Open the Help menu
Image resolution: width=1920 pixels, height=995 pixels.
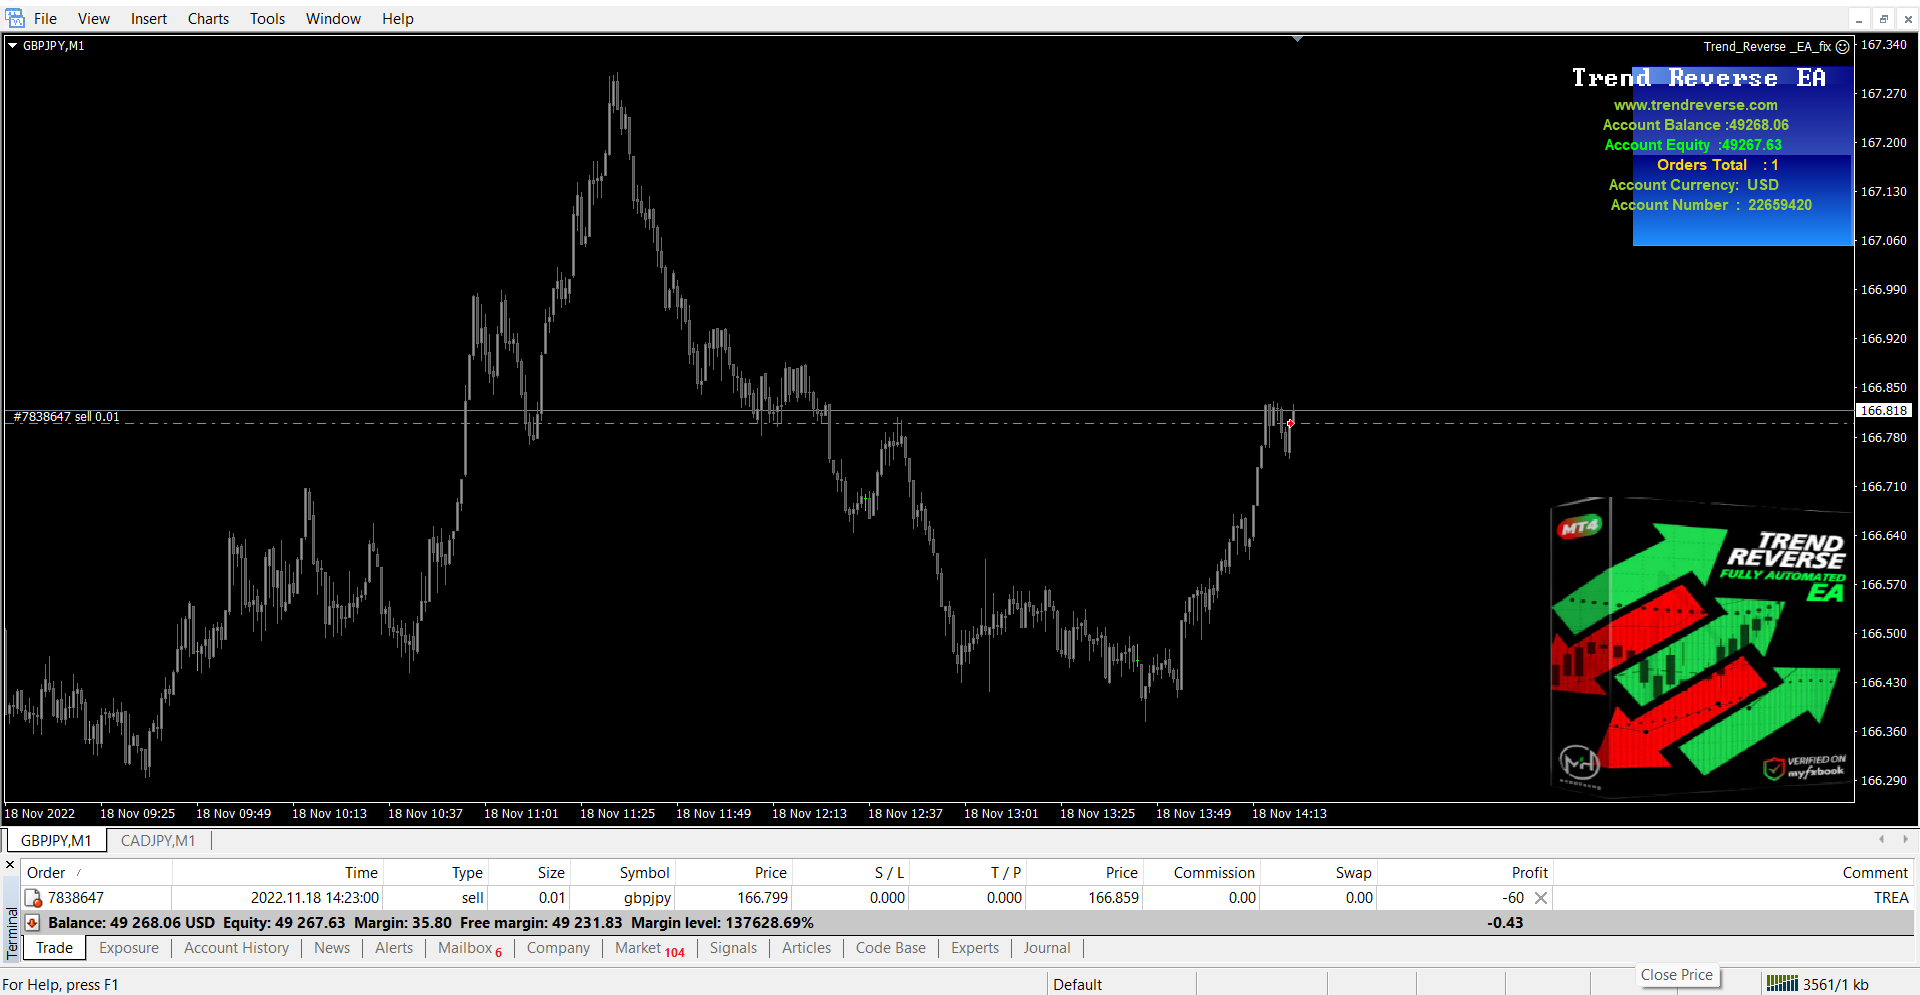tap(397, 18)
